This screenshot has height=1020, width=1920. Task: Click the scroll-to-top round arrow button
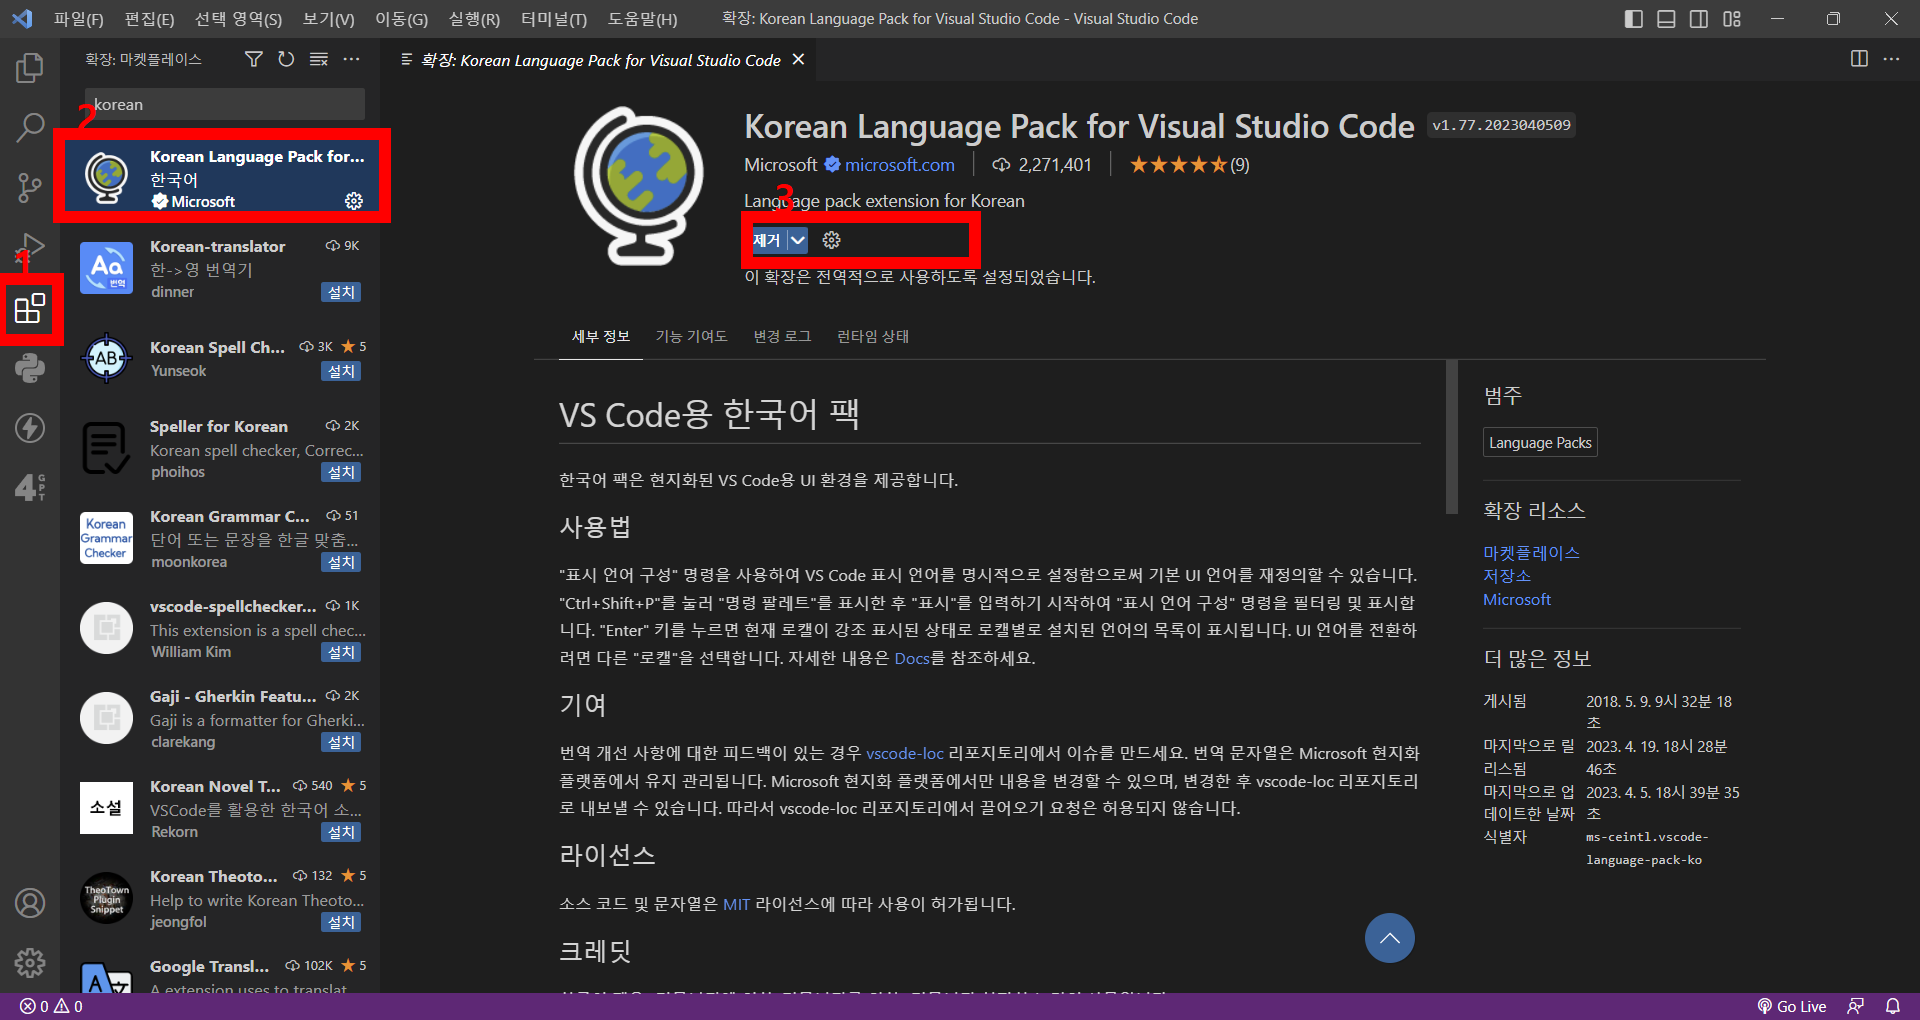point(1390,938)
